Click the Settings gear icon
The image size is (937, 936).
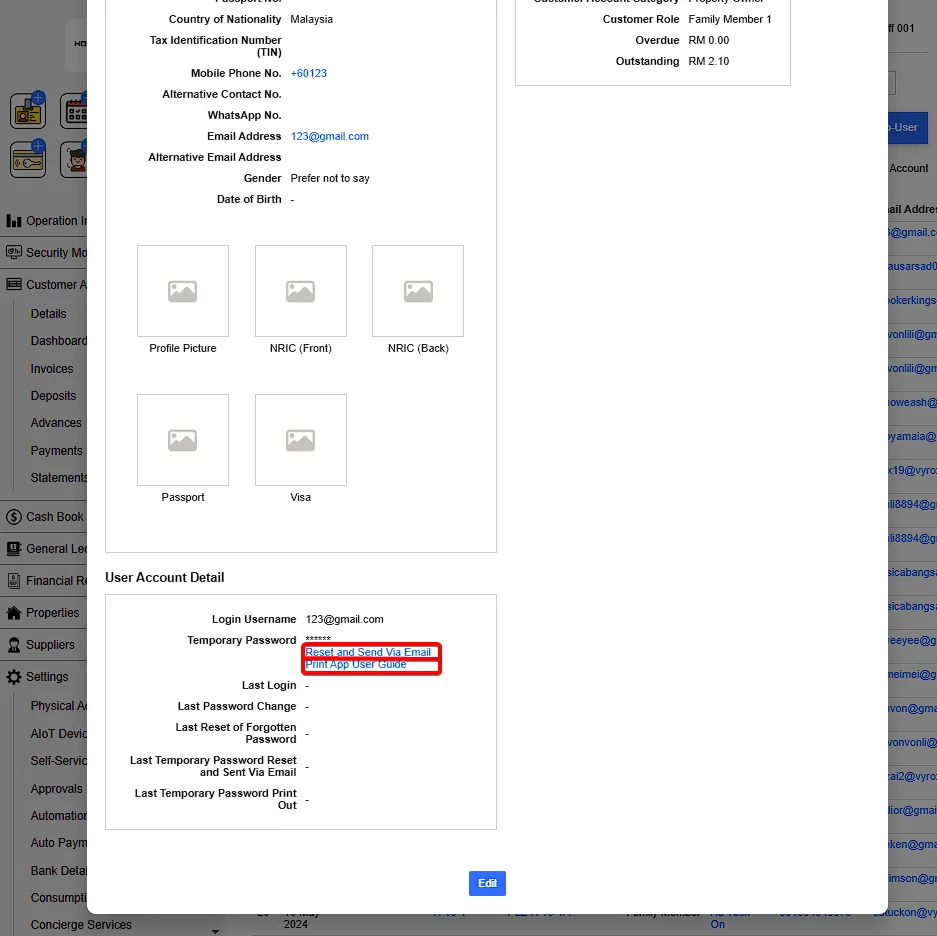14,677
